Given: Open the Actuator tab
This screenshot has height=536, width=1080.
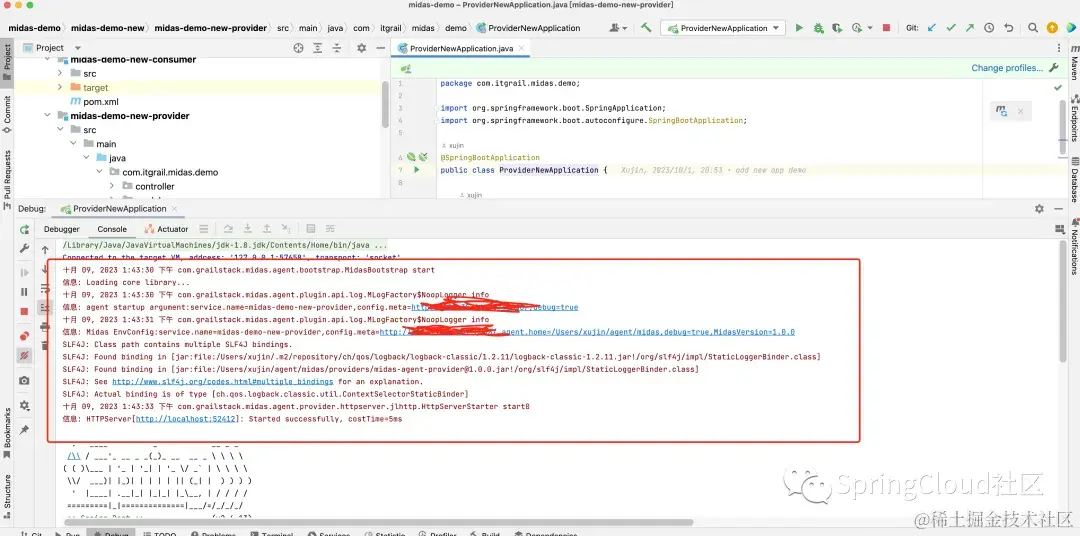Looking at the screenshot, I should 166,229.
